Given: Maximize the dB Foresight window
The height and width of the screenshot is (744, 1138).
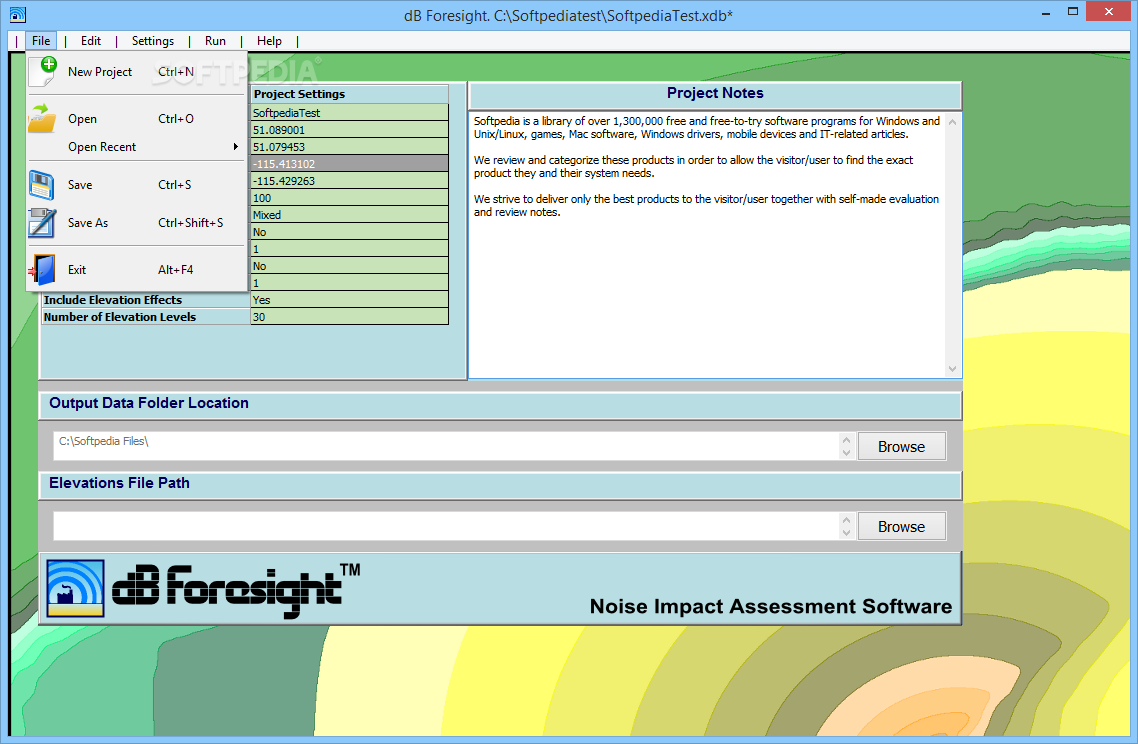Looking at the screenshot, I should (1073, 12).
